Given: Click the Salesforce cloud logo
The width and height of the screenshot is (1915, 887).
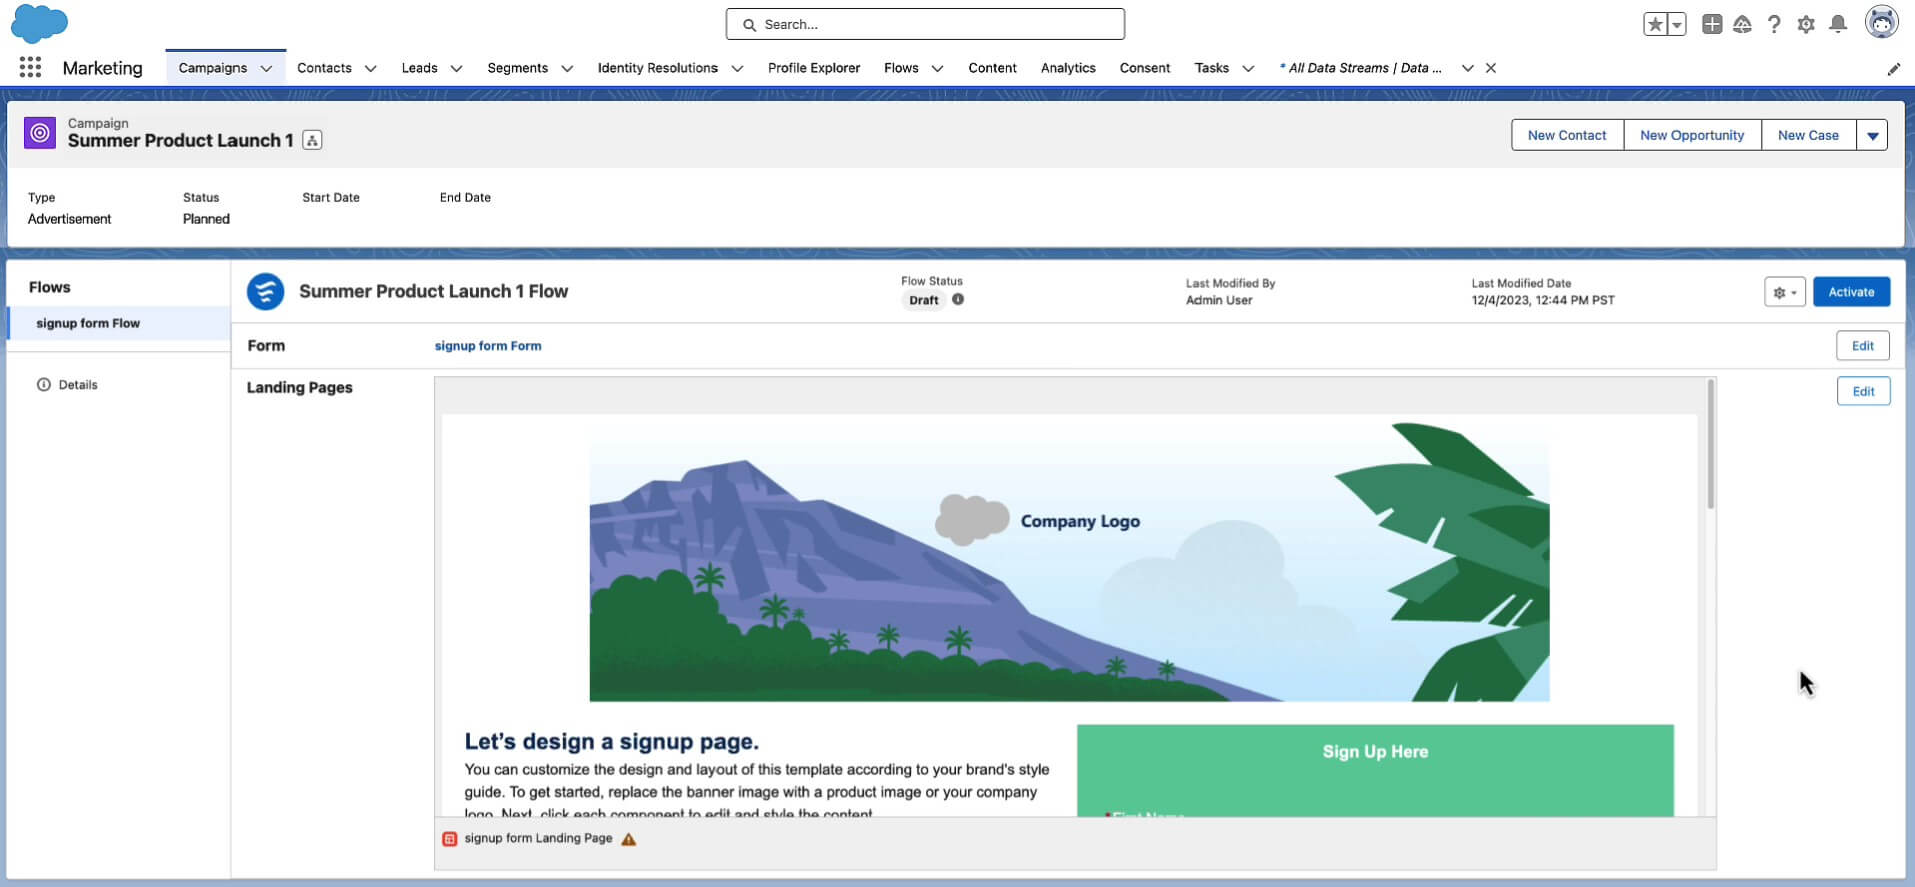Looking at the screenshot, I should 39,23.
